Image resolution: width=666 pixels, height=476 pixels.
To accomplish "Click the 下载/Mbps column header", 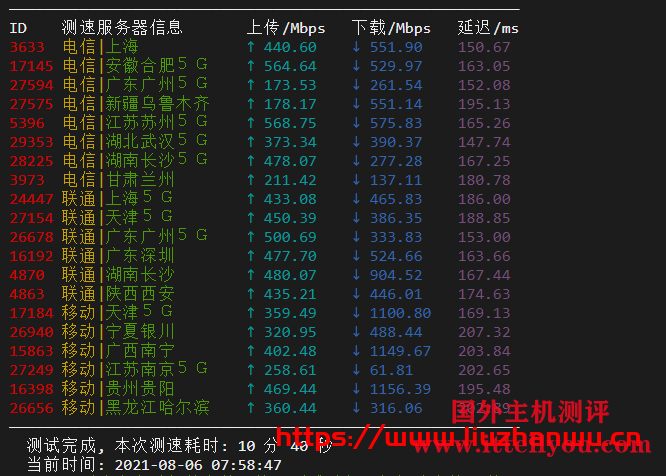I will click(x=392, y=28).
